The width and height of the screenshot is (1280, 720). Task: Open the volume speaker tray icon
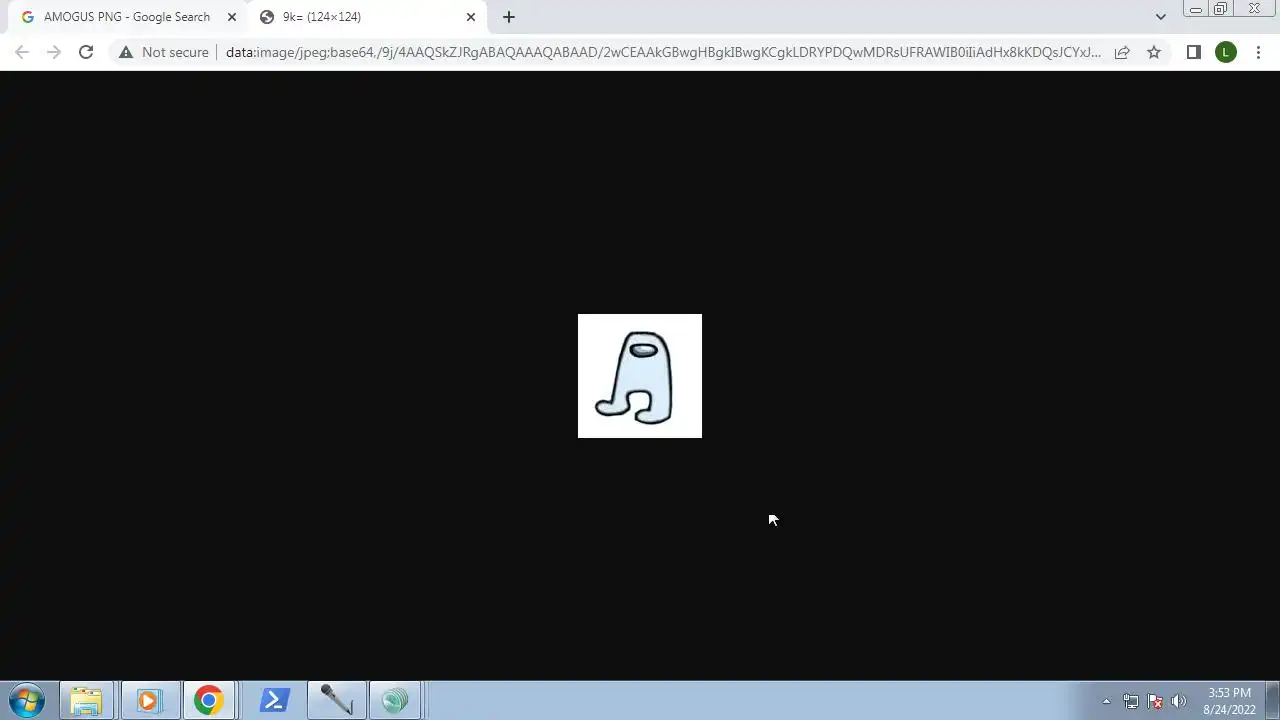click(x=1179, y=701)
